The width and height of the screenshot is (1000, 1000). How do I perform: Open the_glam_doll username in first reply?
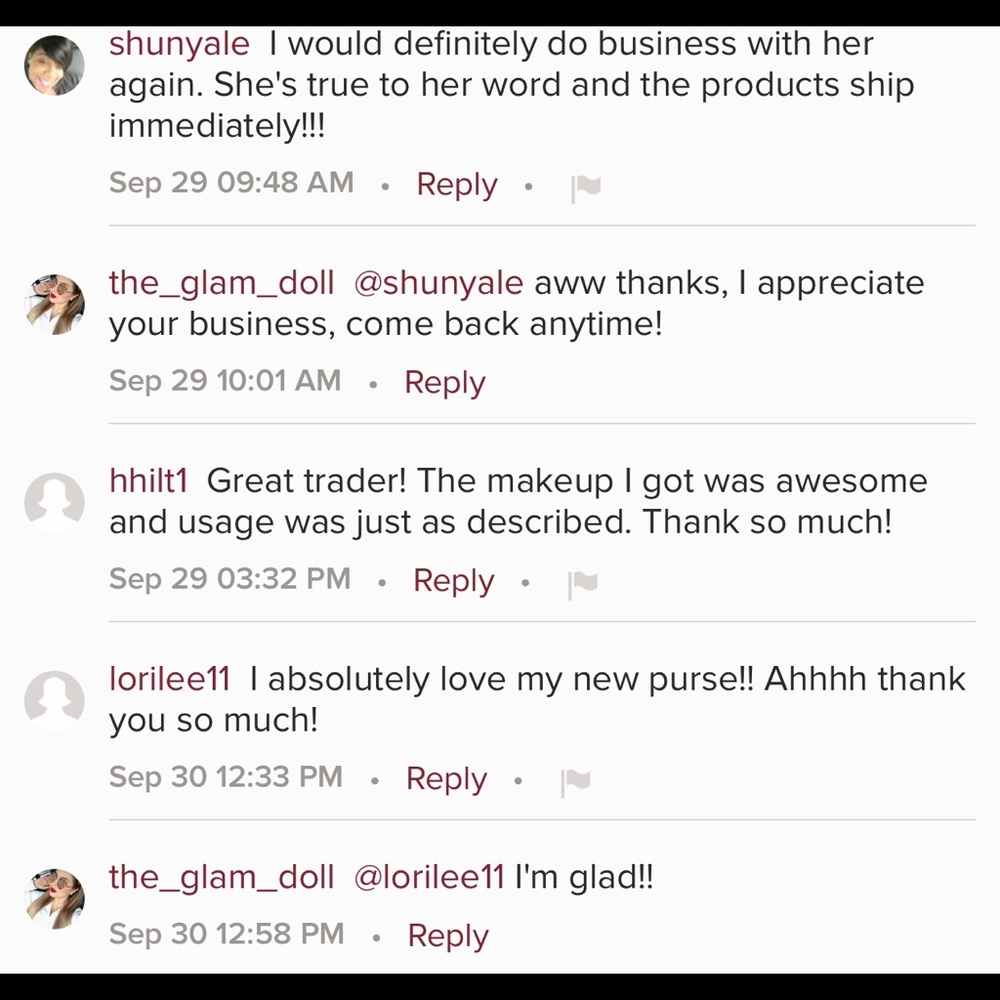(221, 283)
